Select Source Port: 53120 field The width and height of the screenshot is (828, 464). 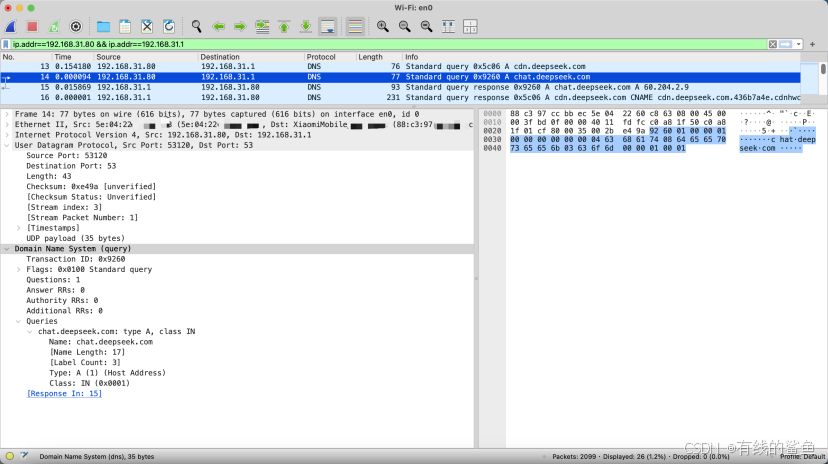click(x=67, y=156)
